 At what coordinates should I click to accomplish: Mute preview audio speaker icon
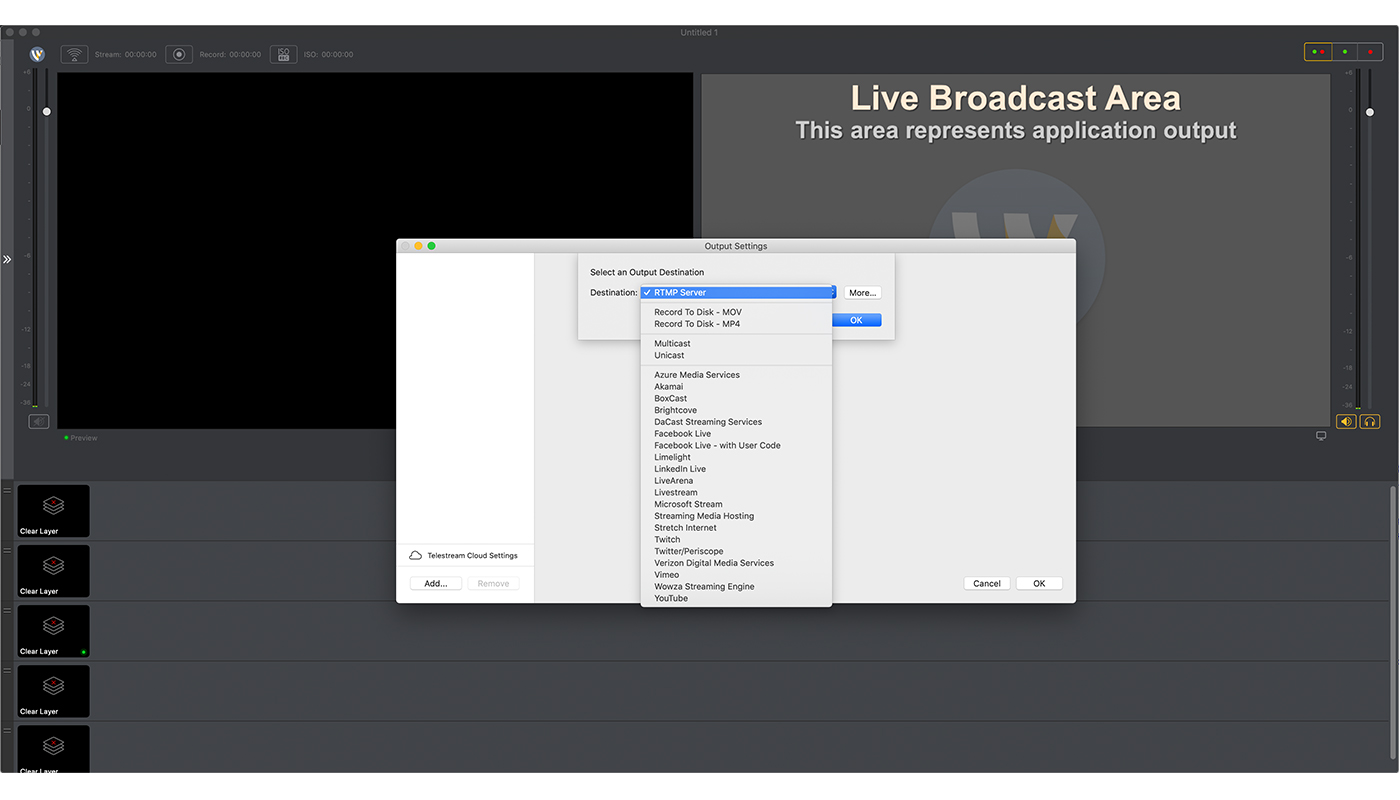(x=39, y=422)
